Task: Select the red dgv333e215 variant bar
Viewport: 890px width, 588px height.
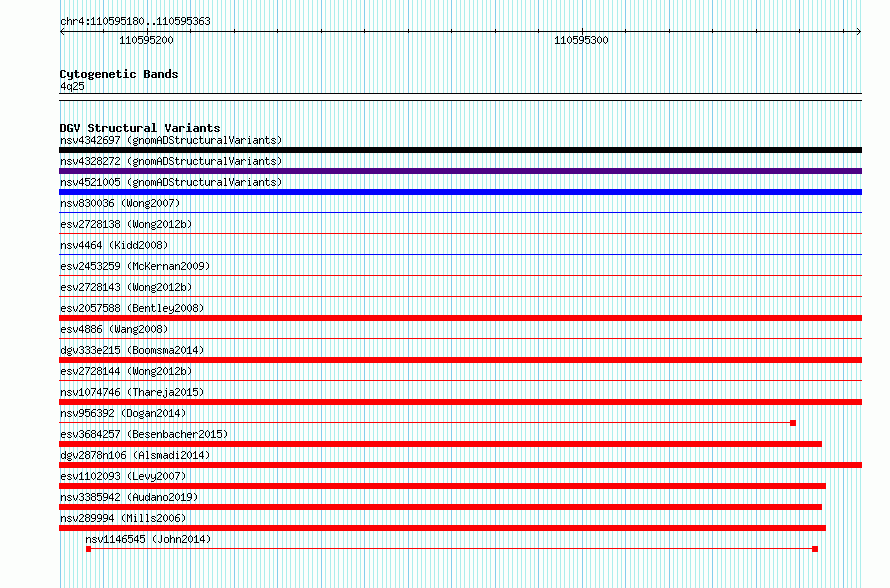Action: tap(460, 360)
